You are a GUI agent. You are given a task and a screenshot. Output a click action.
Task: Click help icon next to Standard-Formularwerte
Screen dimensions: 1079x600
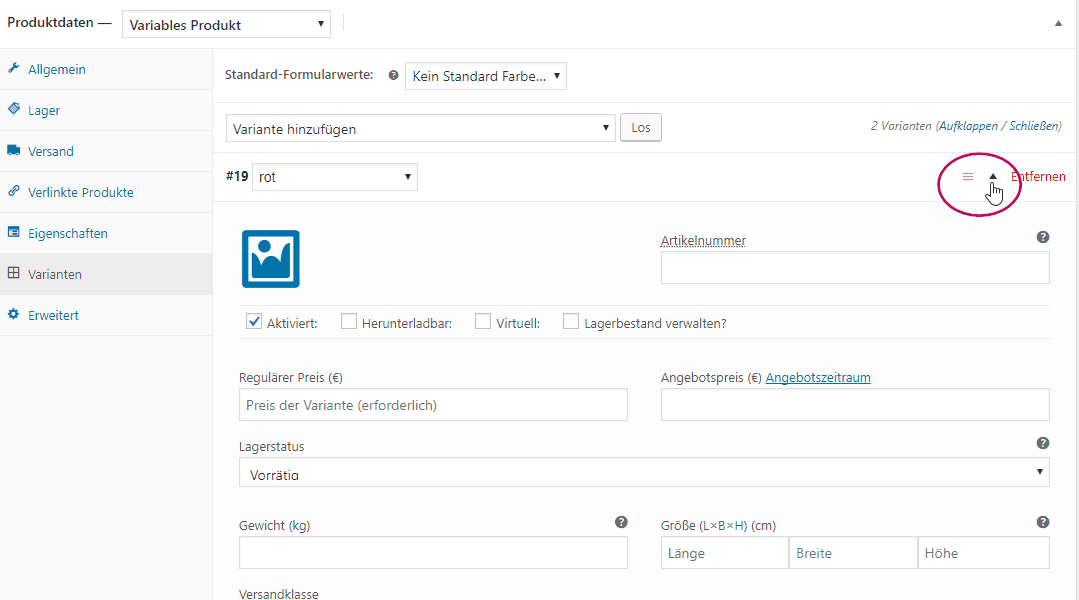tap(393, 76)
